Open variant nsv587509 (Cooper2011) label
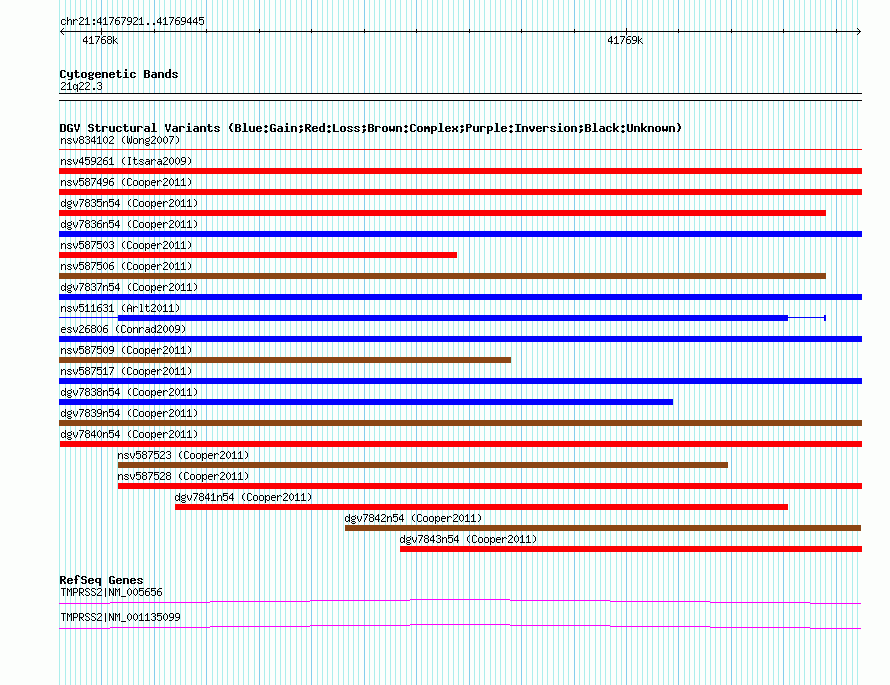This screenshot has width=890, height=685. coord(126,350)
